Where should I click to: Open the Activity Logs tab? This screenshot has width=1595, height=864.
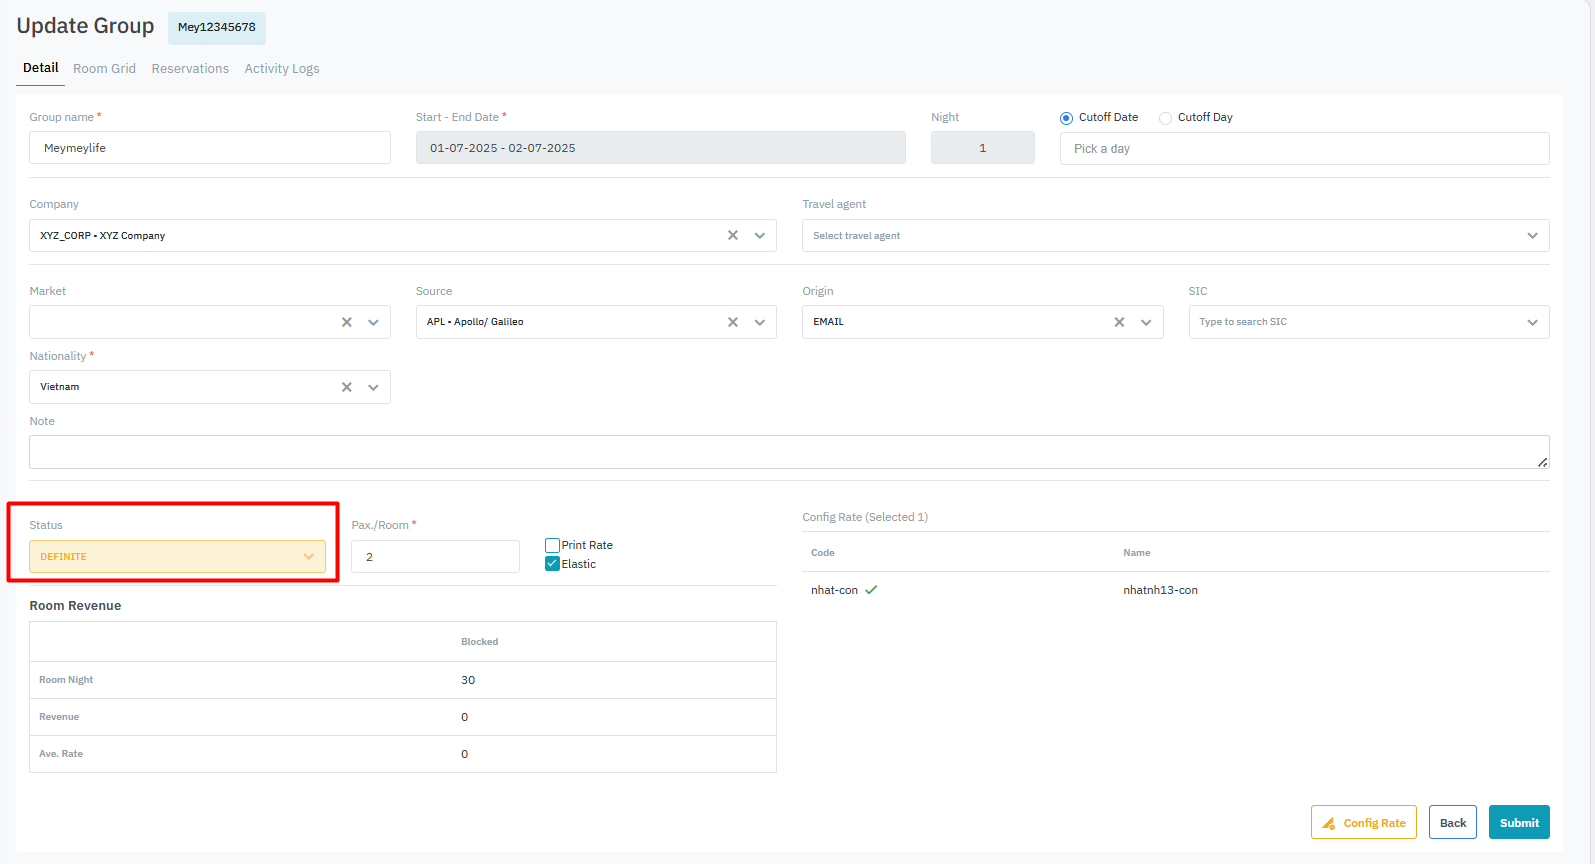coord(282,69)
